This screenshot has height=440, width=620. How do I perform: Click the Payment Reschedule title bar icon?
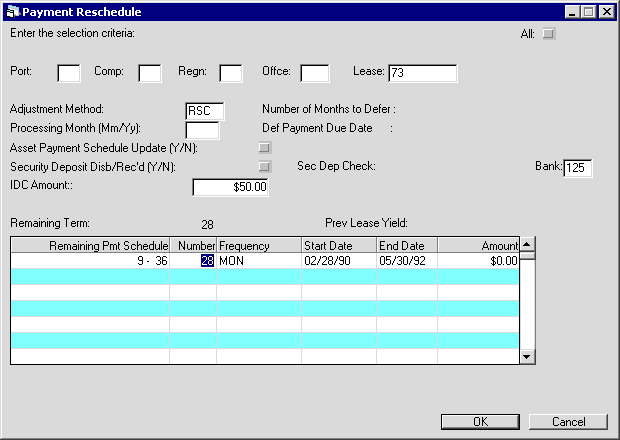click(x=13, y=12)
